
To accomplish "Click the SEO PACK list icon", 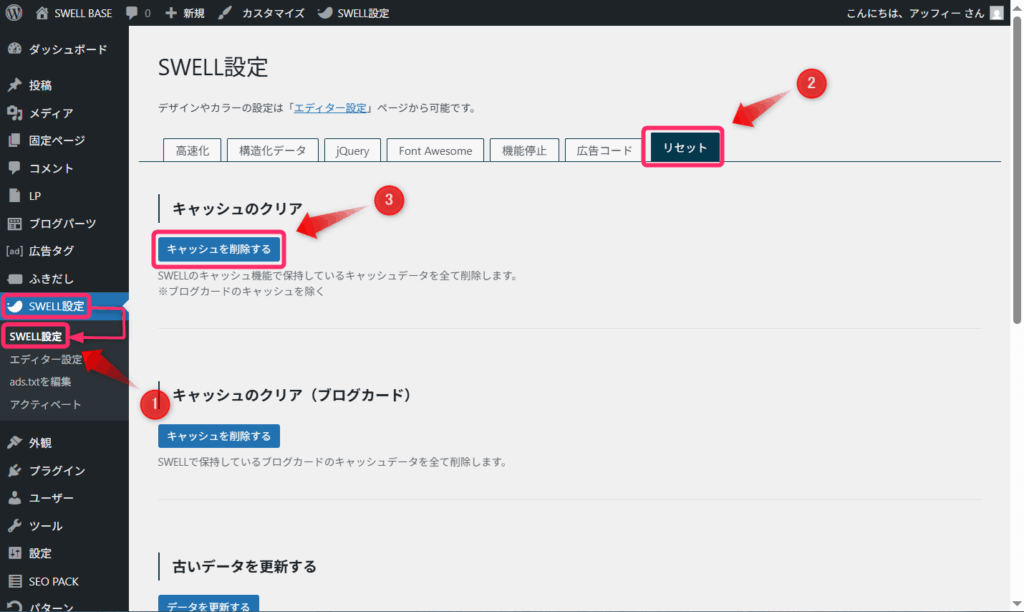I will pyautogui.click(x=14, y=581).
